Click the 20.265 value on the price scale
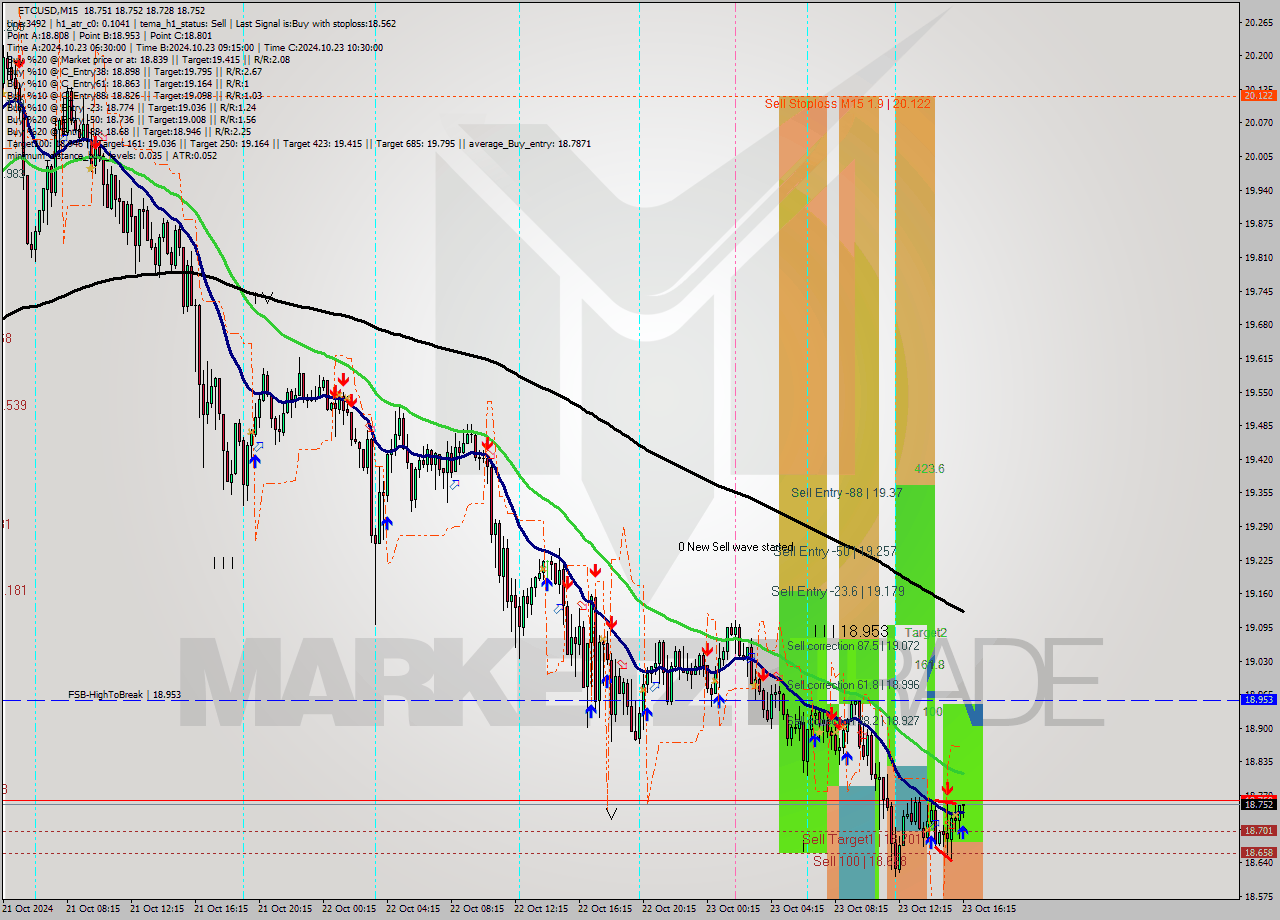1280x920 pixels. 1258,22
